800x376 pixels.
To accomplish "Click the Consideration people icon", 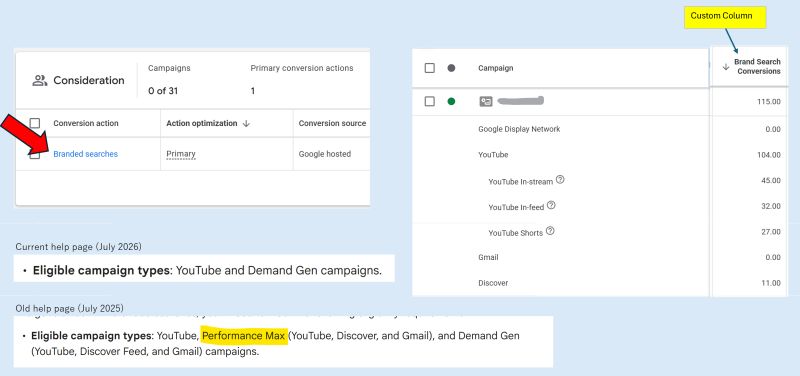I will 40,80.
